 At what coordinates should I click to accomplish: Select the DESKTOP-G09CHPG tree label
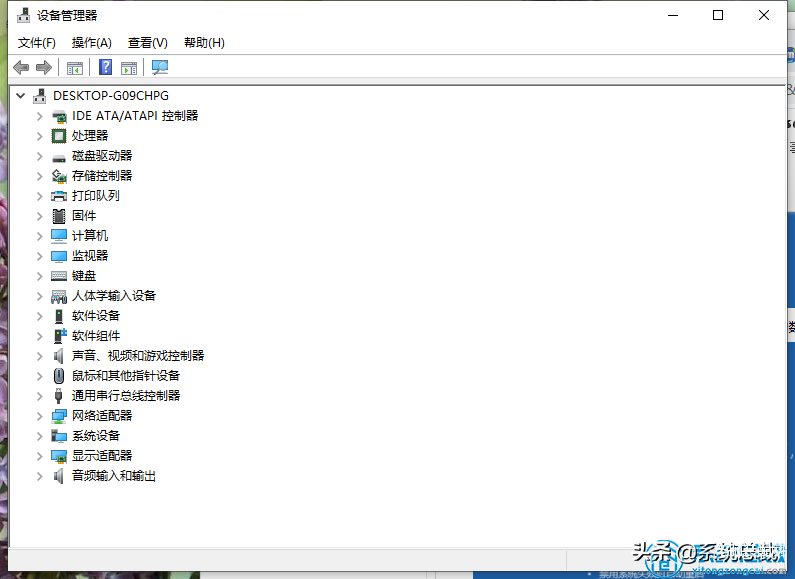(x=111, y=96)
